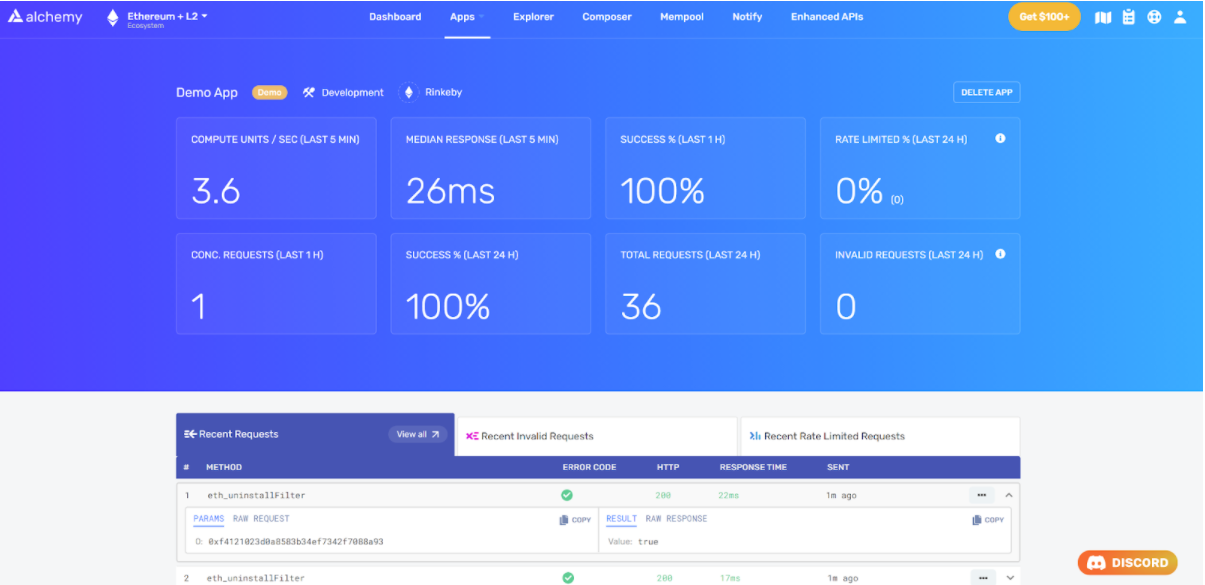Copy params of first request
This screenshot has height=585, width=1205.
(575, 520)
